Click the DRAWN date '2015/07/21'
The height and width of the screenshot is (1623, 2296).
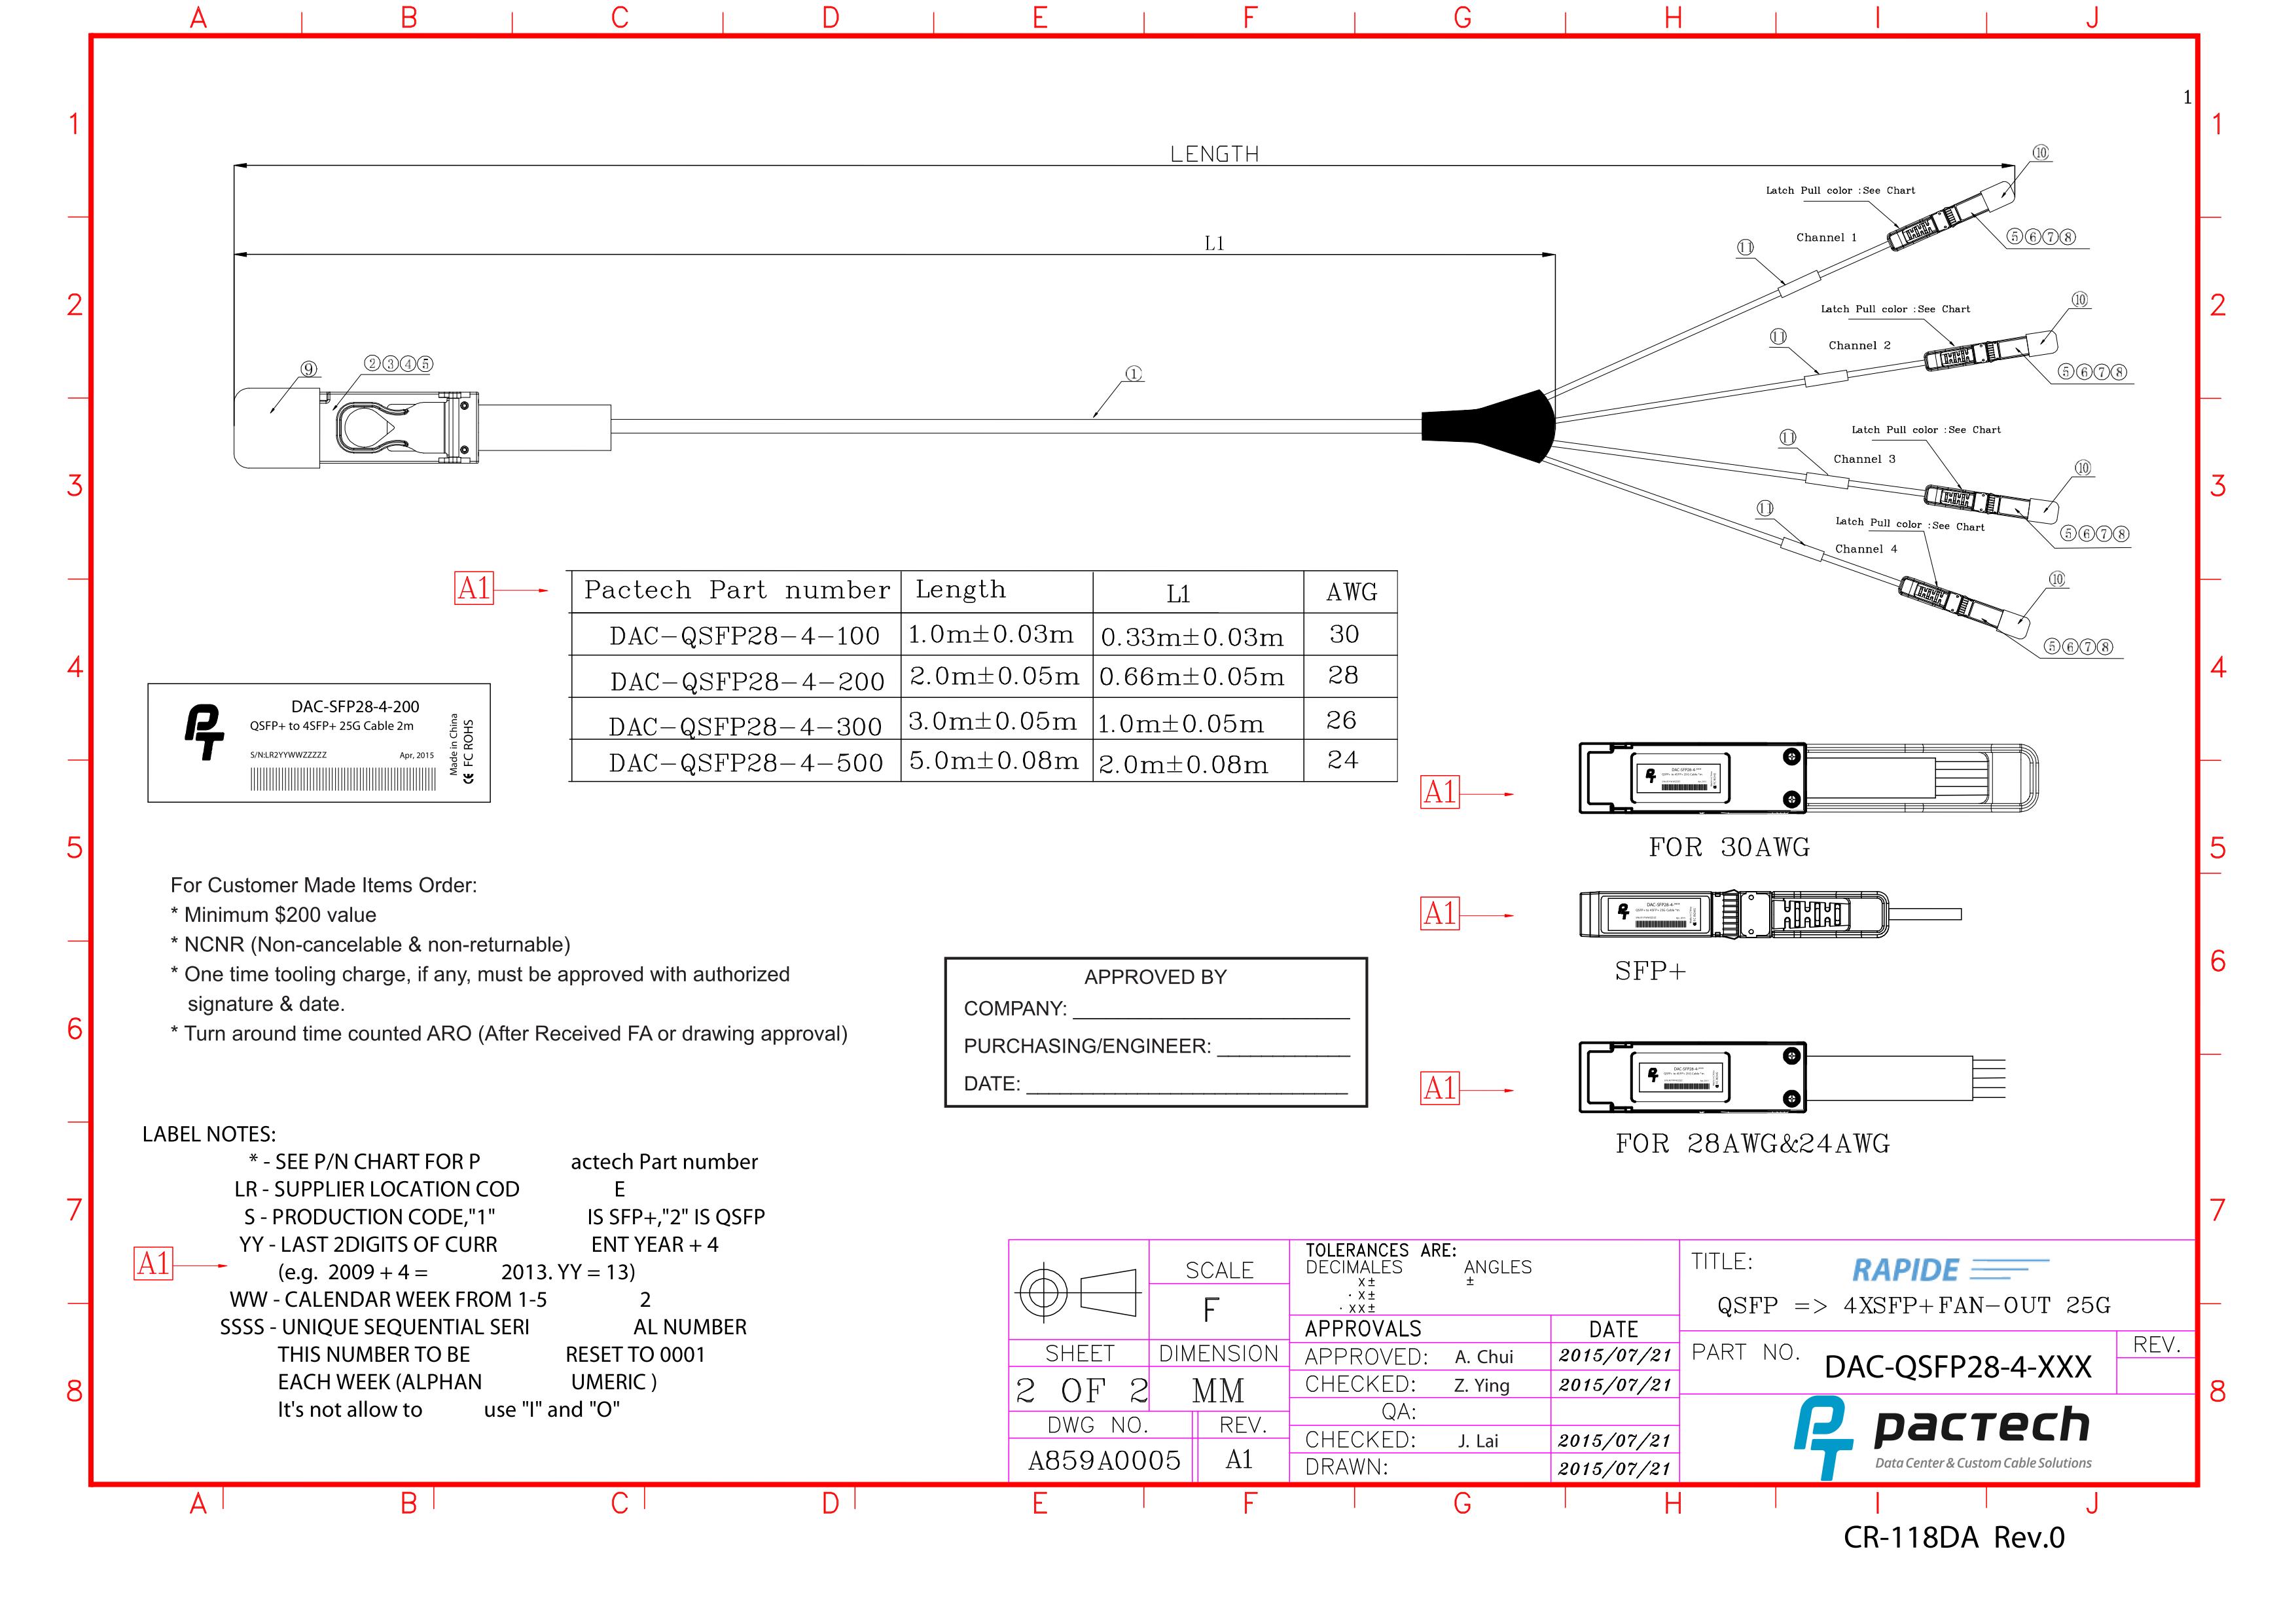coord(1615,1468)
